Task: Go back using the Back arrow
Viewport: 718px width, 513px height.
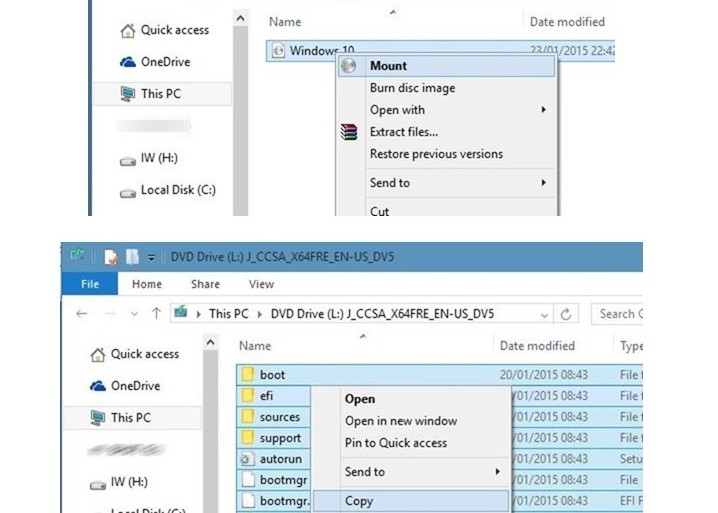Action: click(x=82, y=314)
